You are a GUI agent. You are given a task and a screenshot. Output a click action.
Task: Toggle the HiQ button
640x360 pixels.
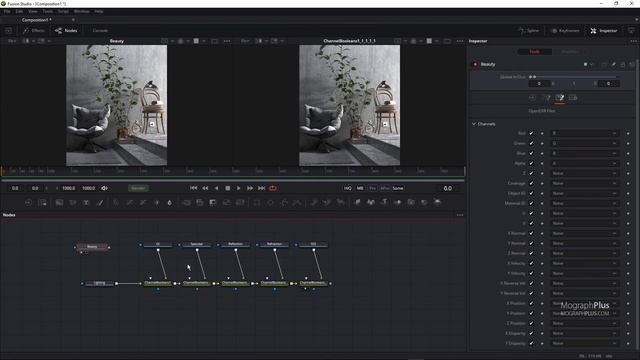347,188
